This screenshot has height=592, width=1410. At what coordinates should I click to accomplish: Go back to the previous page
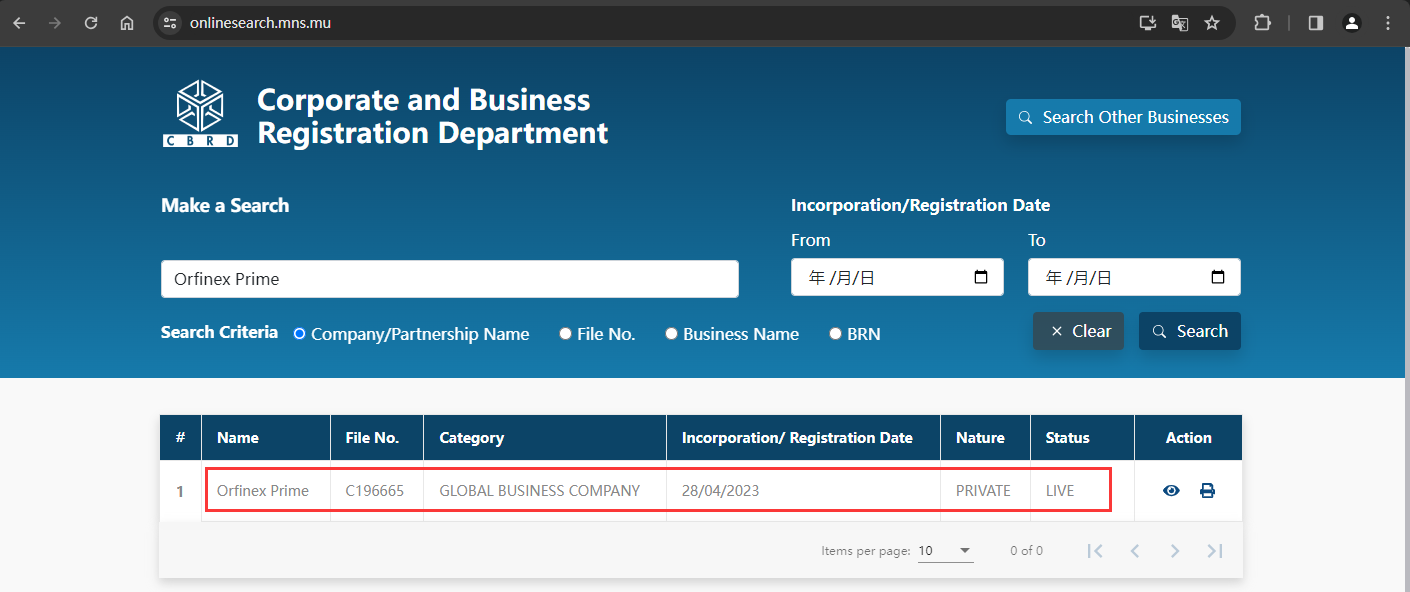click(x=19, y=23)
